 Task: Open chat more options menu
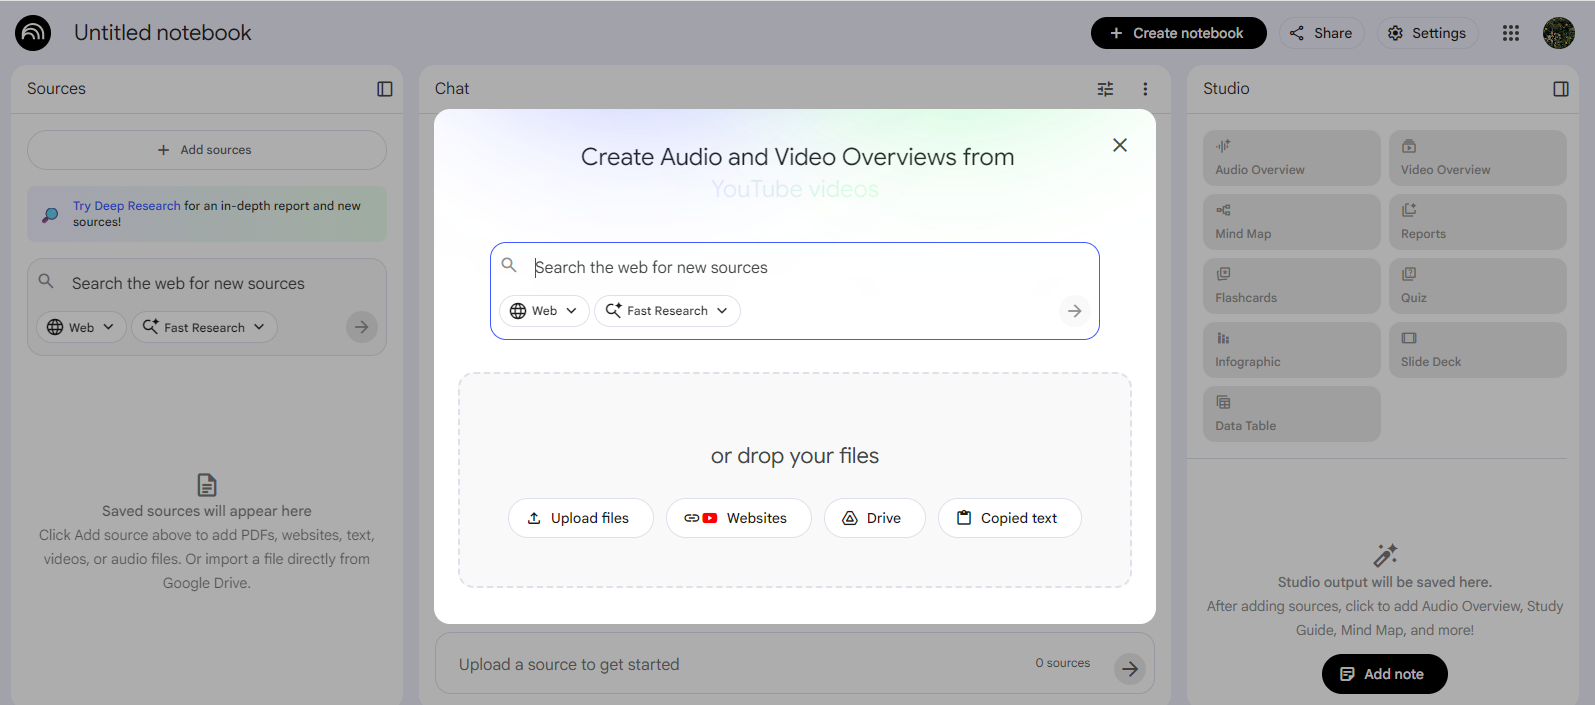click(x=1145, y=89)
